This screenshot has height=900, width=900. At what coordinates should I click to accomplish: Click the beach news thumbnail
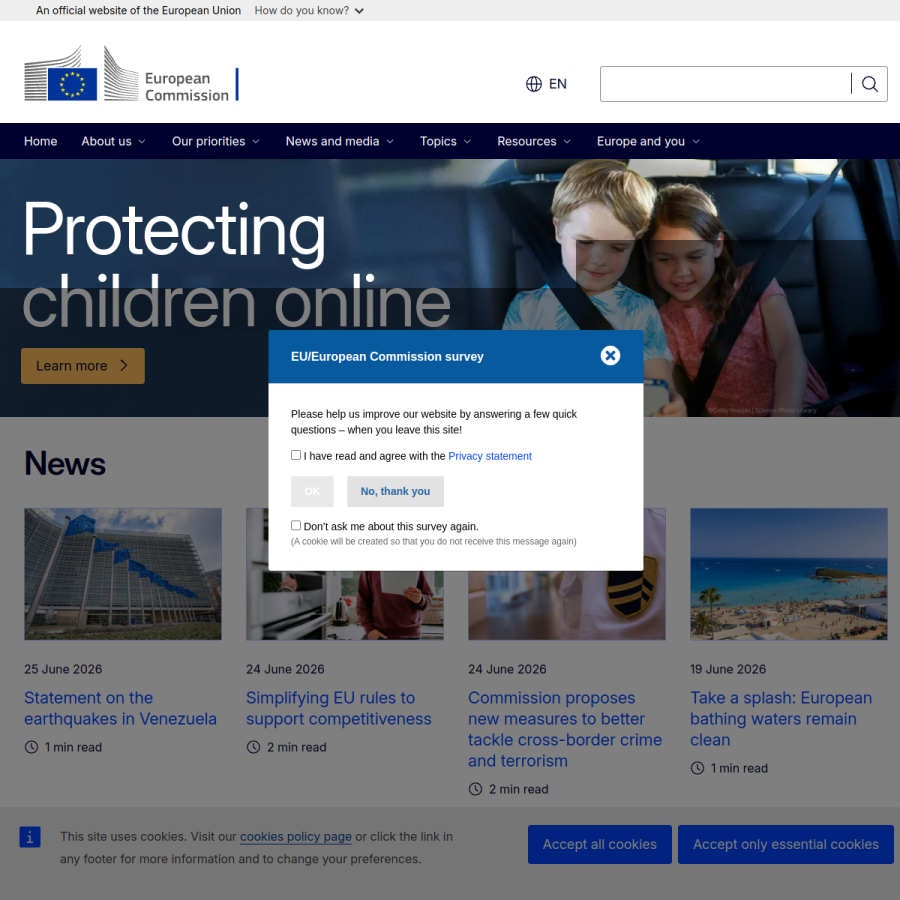[x=789, y=574]
